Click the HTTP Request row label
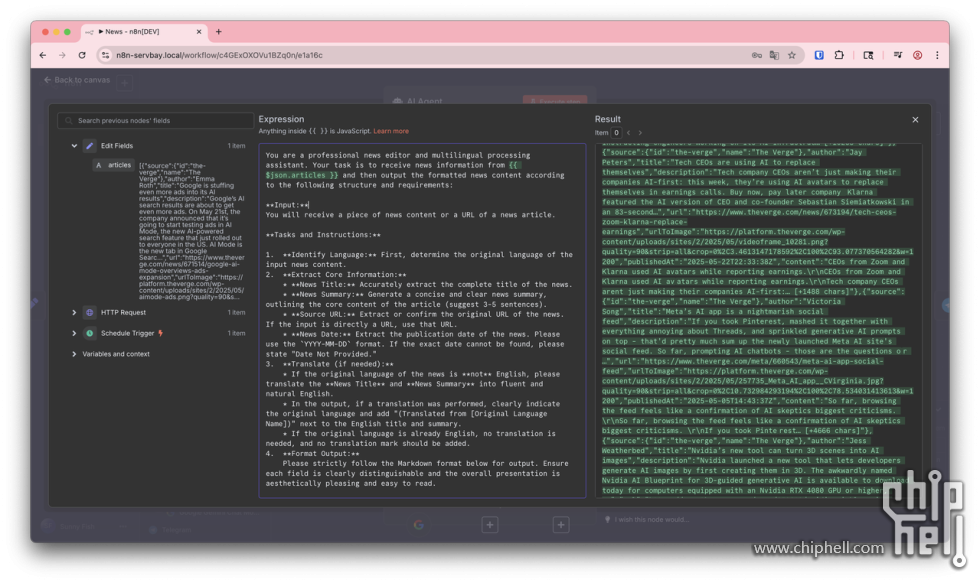980x583 pixels. click(x=123, y=312)
